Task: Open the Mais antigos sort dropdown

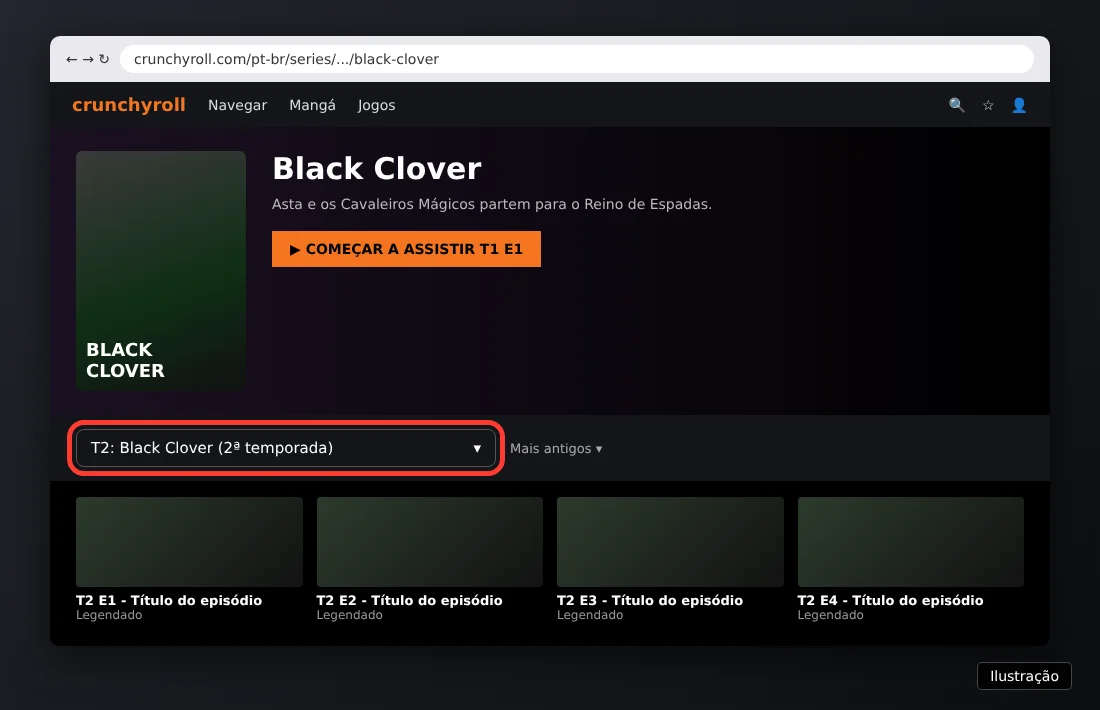Action: [x=556, y=448]
